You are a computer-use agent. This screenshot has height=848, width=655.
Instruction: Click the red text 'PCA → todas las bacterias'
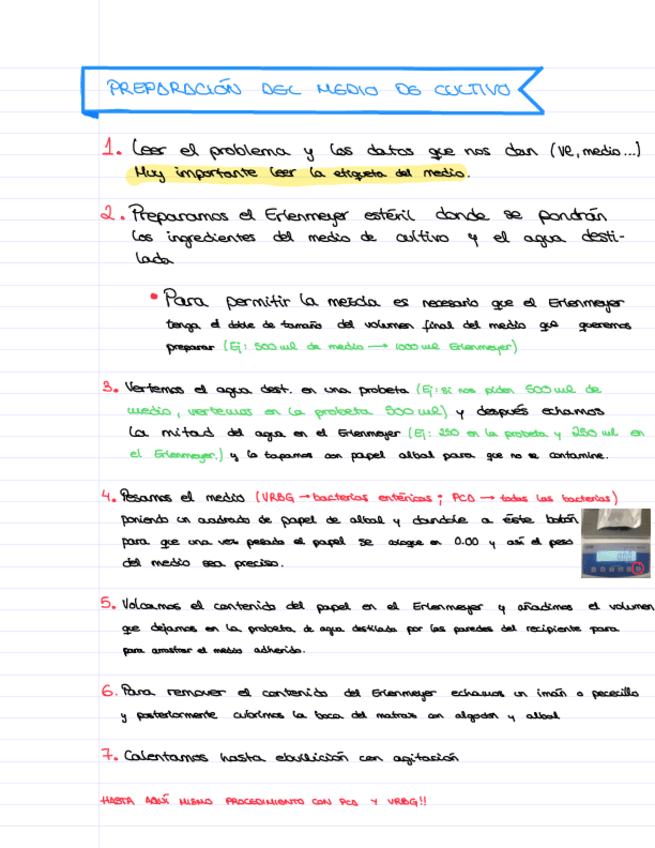(x=532, y=498)
